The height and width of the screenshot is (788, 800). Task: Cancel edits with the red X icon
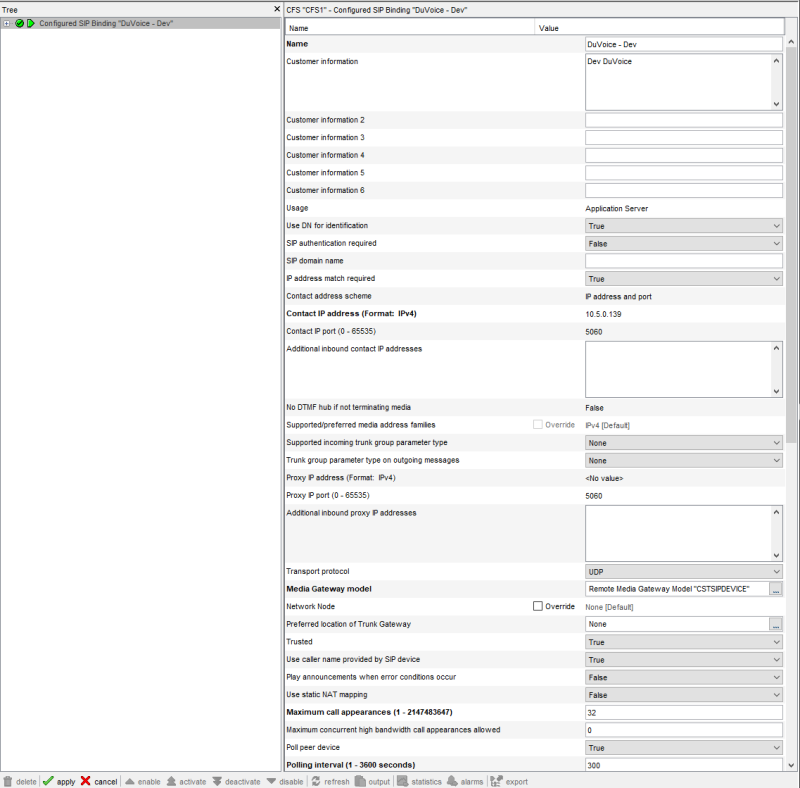[85, 781]
